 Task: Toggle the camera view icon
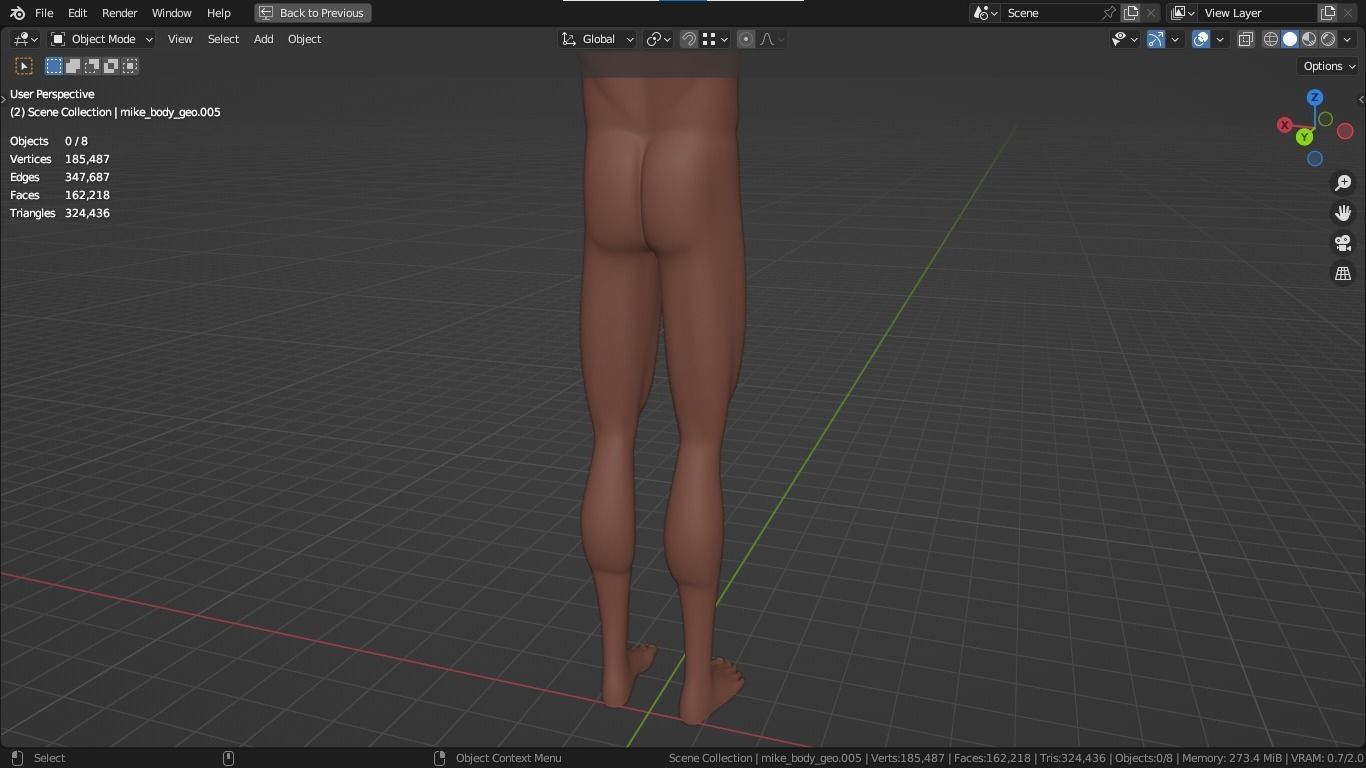point(1343,243)
